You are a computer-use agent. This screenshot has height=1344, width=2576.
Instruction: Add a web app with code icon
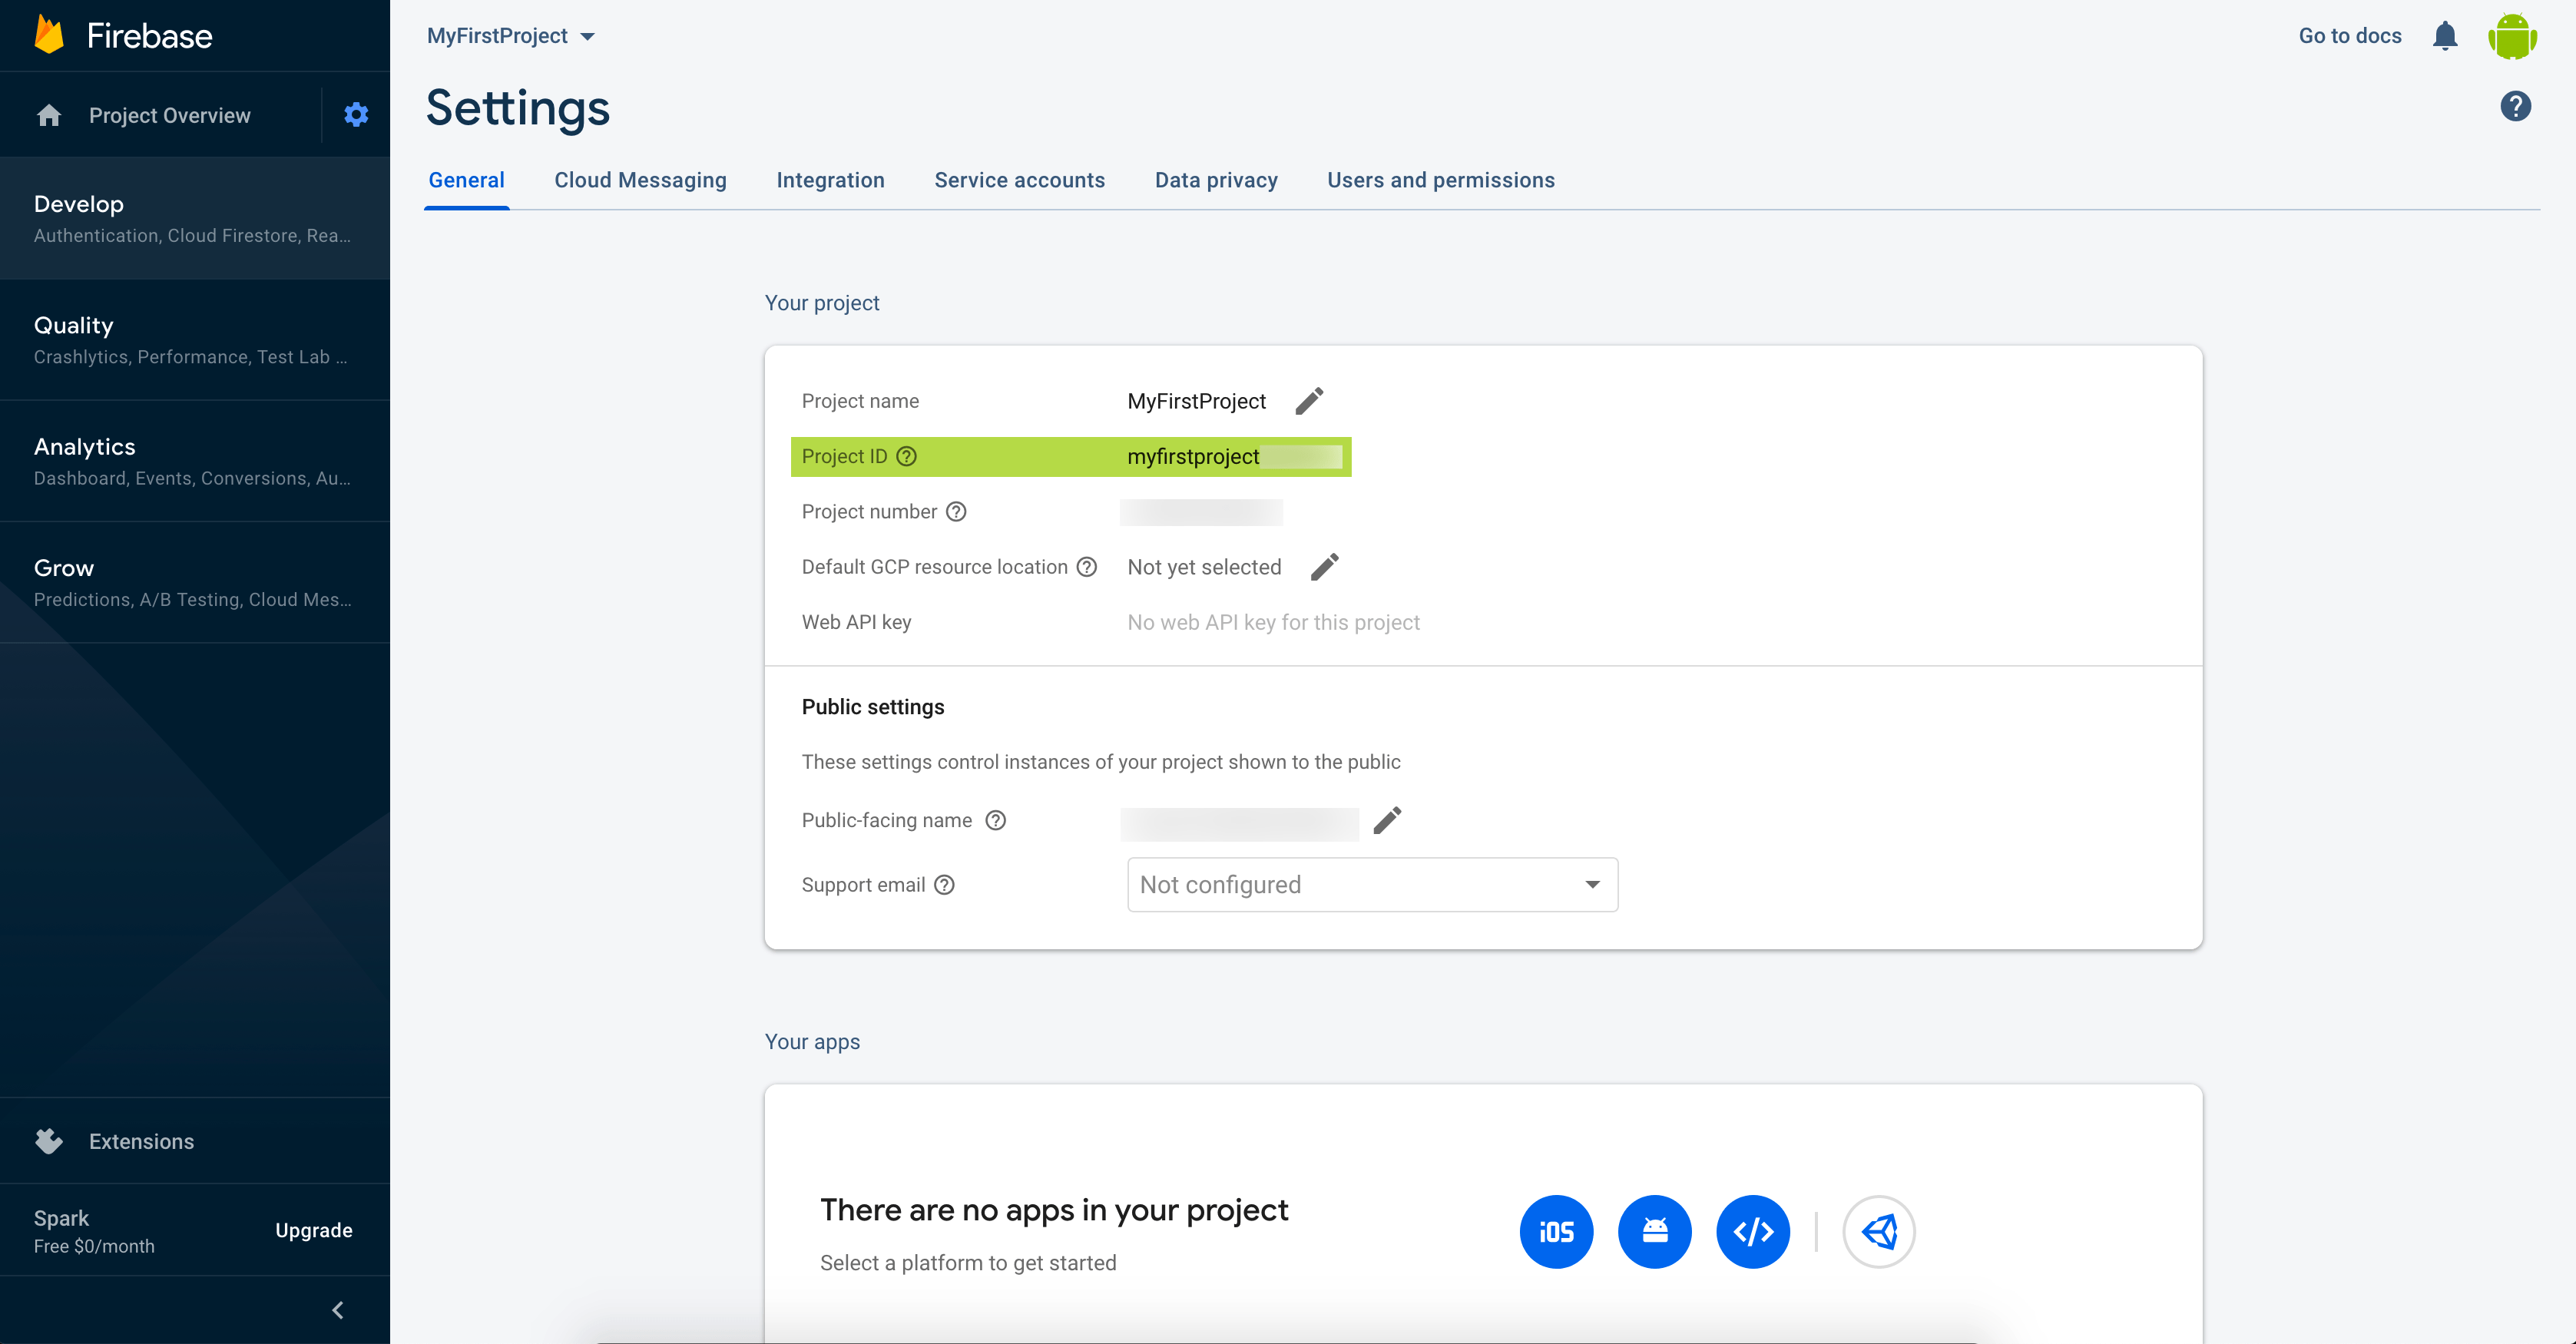pyautogui.click(x=1752, y=1232)
